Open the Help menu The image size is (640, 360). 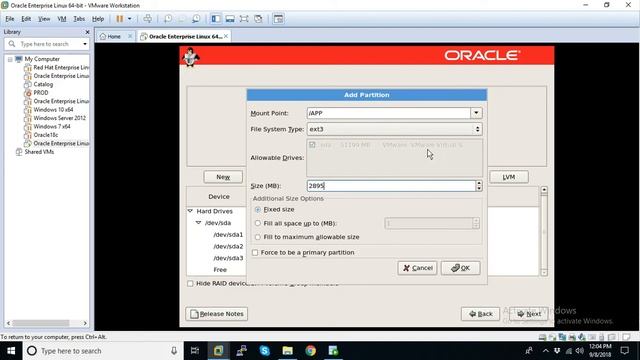coord(98,19)
